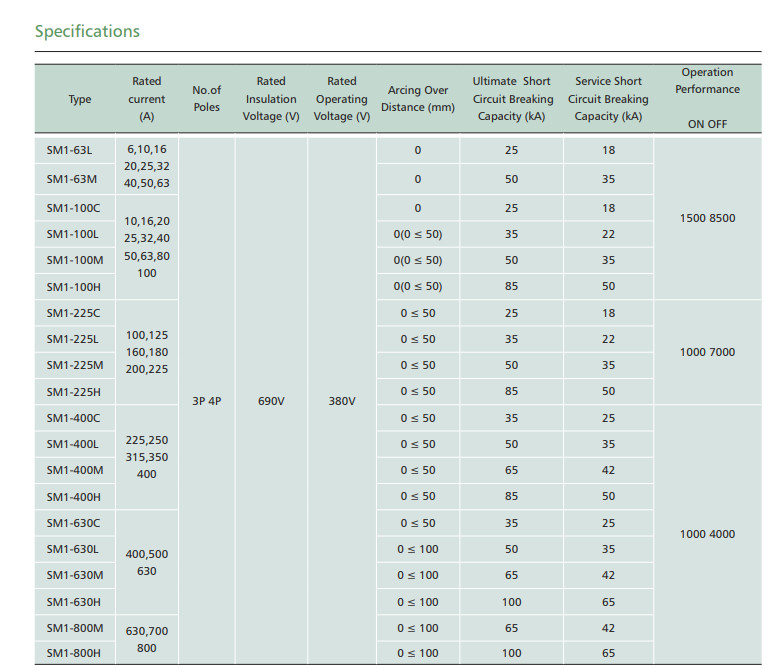Click the SM1-100L type cell
Image resolution: width=776 pixels, height=668 pixels.
73,234
